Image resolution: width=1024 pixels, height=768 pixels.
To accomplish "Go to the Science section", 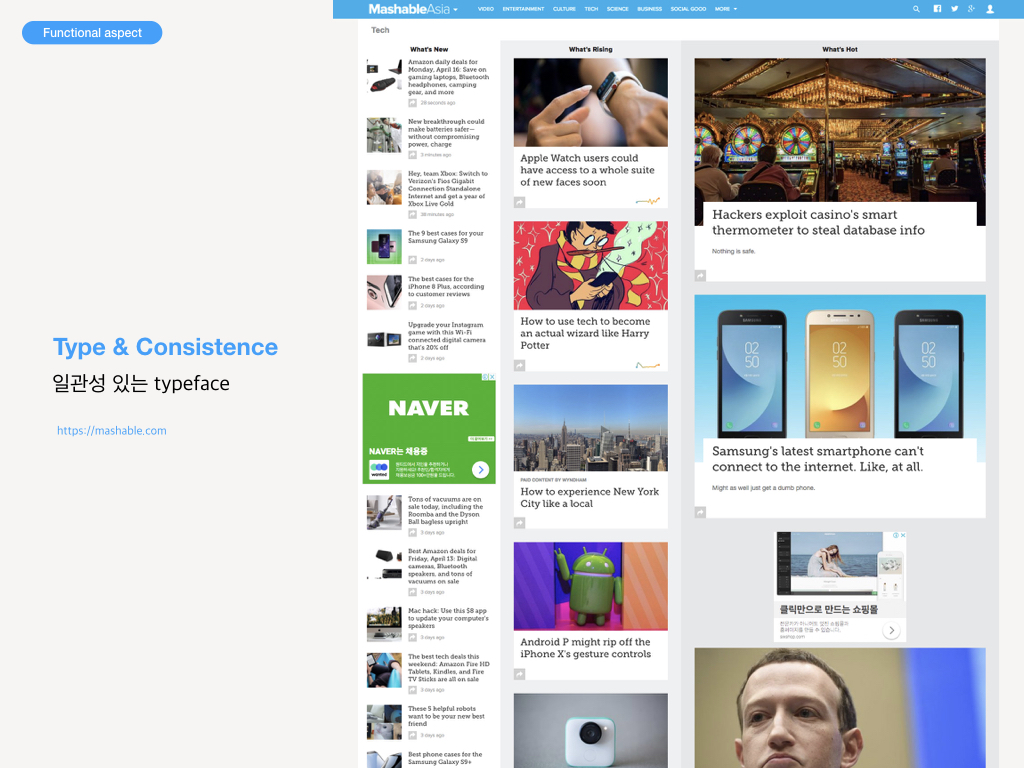I will 617,9.
